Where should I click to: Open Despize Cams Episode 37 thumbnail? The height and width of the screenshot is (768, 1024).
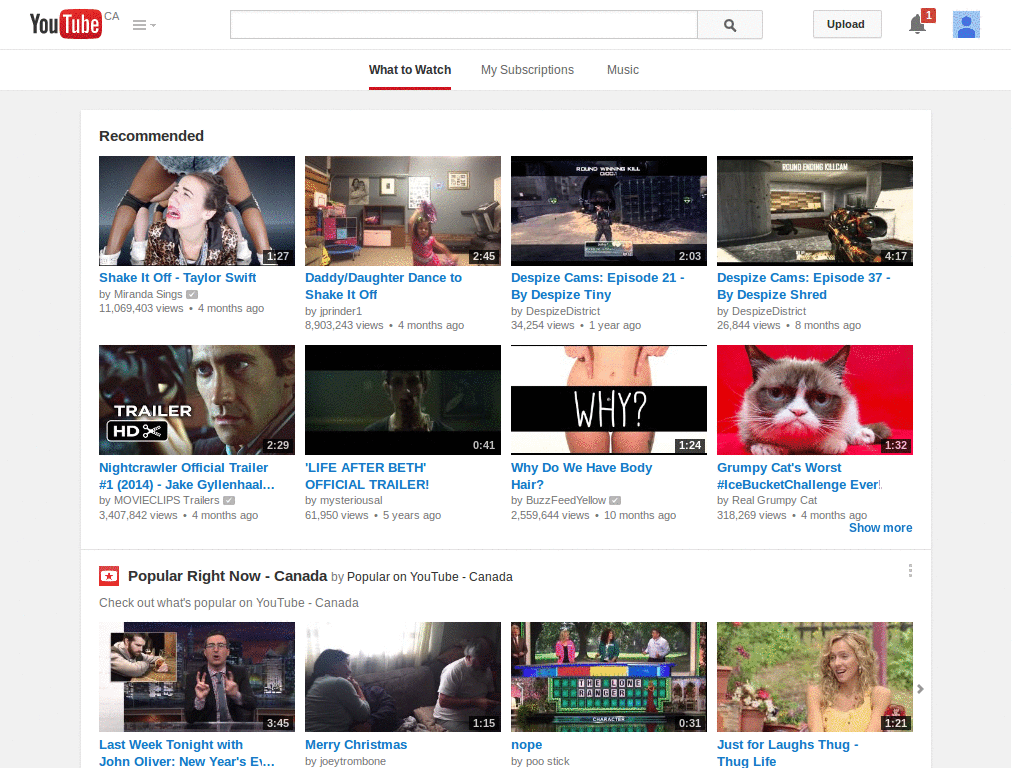pos(814,210)
